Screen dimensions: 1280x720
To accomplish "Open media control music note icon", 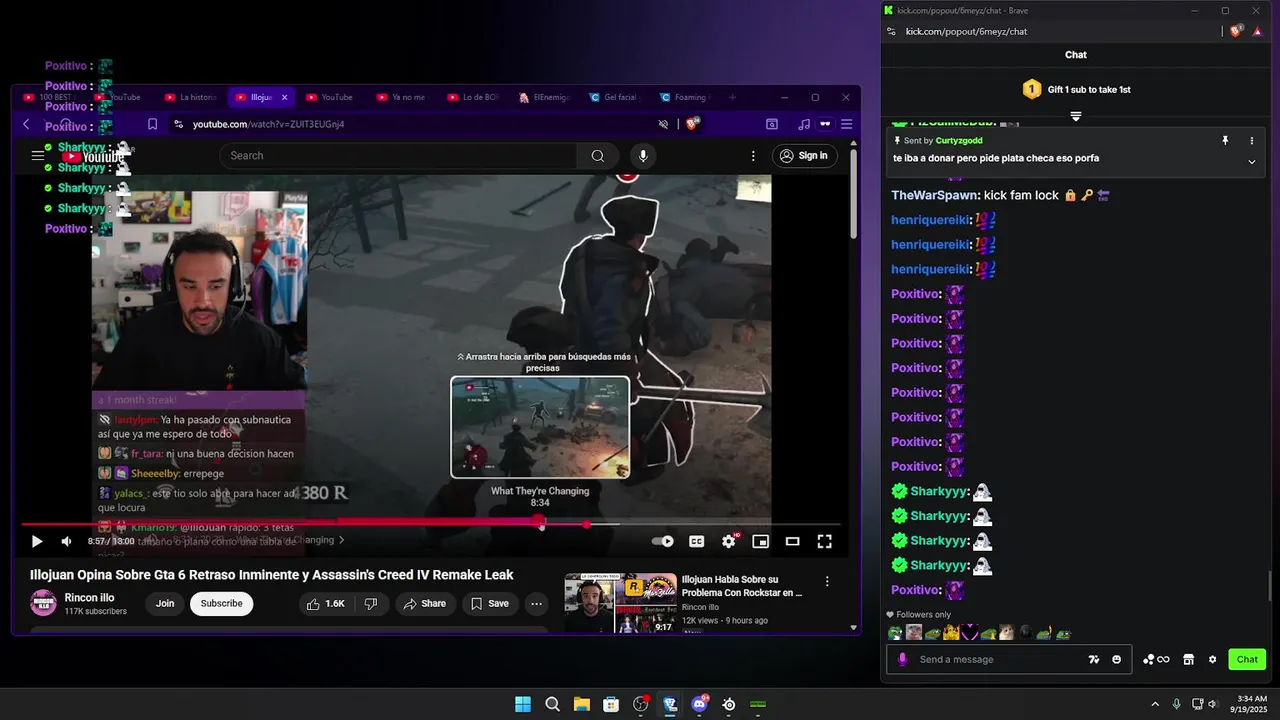I will [804, 124].
